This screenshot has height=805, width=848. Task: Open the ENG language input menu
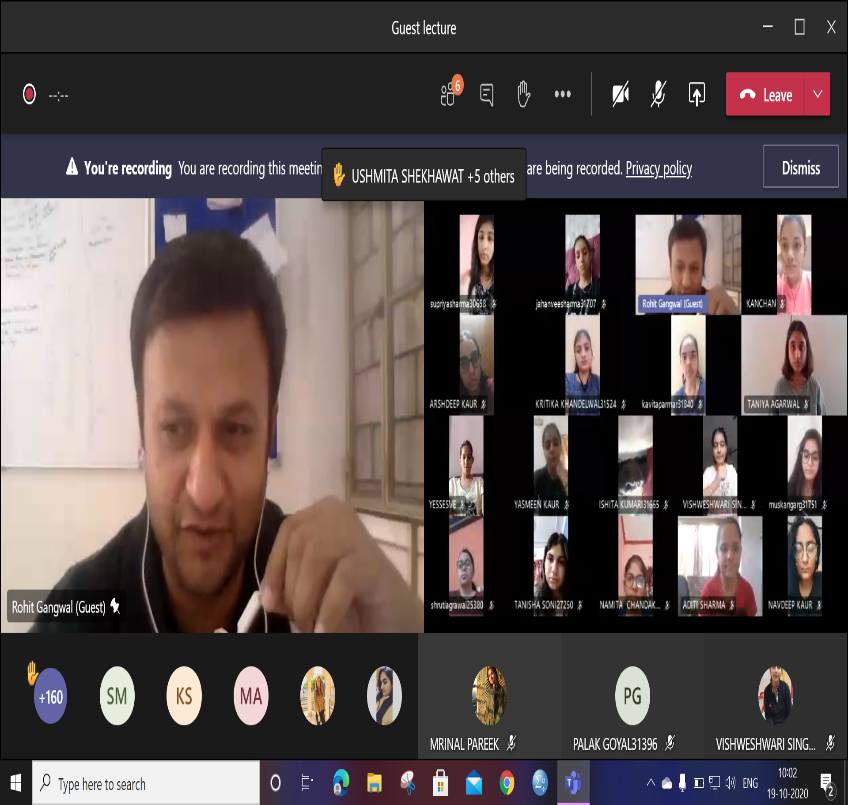coord(748,783)
